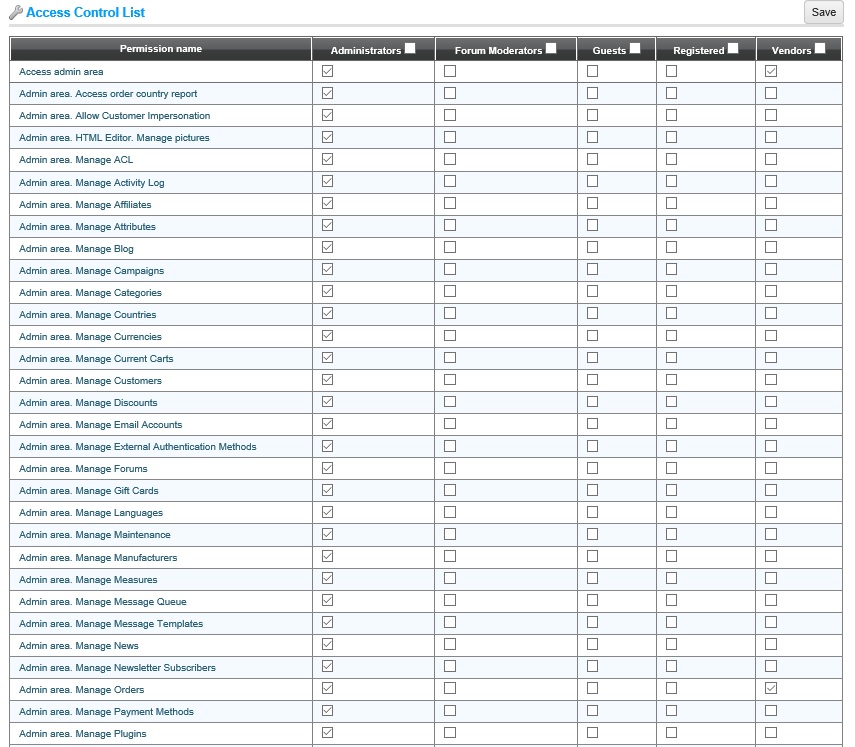
Task: Uncheck Administrators for Manage ACL
Action: (x=327, y=159)
